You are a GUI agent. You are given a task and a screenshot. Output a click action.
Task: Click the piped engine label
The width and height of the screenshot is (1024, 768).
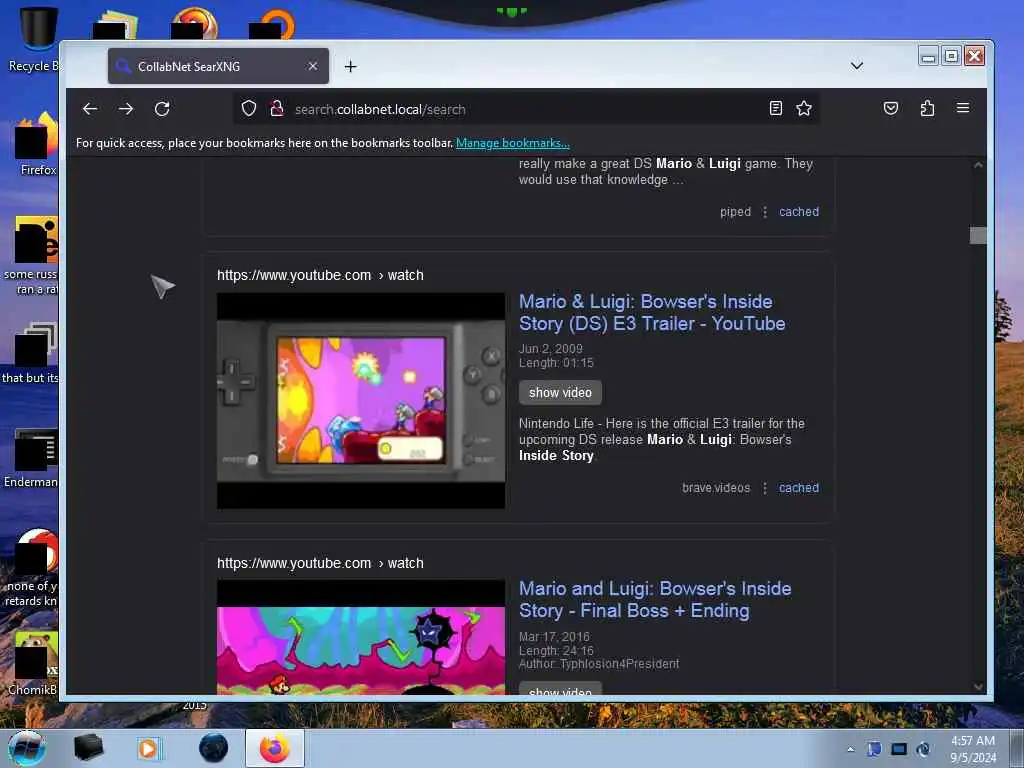click(x=735, y=212)
